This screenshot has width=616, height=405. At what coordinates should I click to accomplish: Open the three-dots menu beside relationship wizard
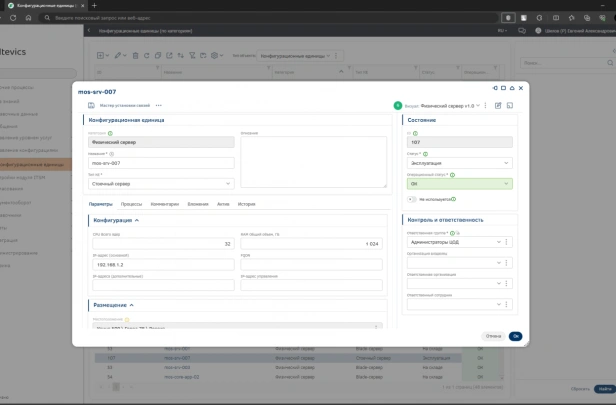click(x=158, y=105)
